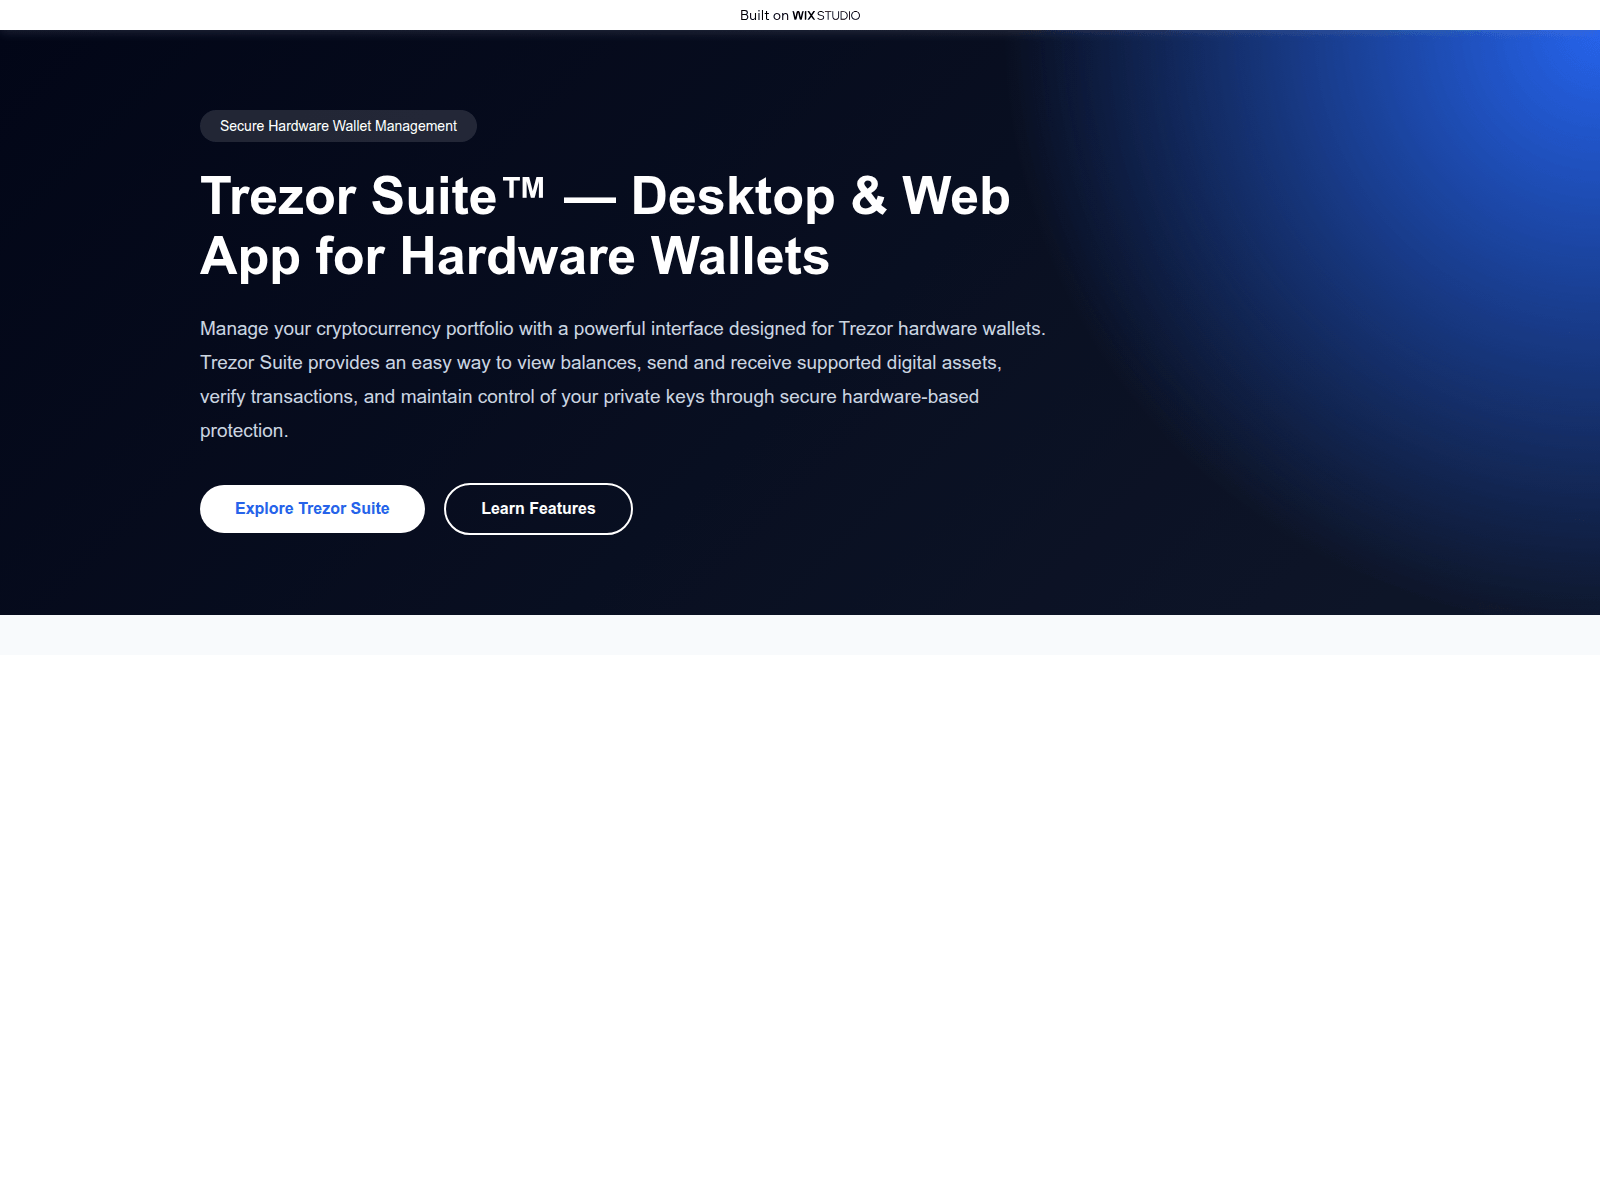Click the paragraph starting Manage your cryptocurrency portfolio
The image size is (1600, 1200).
click(x=623, y=380)
